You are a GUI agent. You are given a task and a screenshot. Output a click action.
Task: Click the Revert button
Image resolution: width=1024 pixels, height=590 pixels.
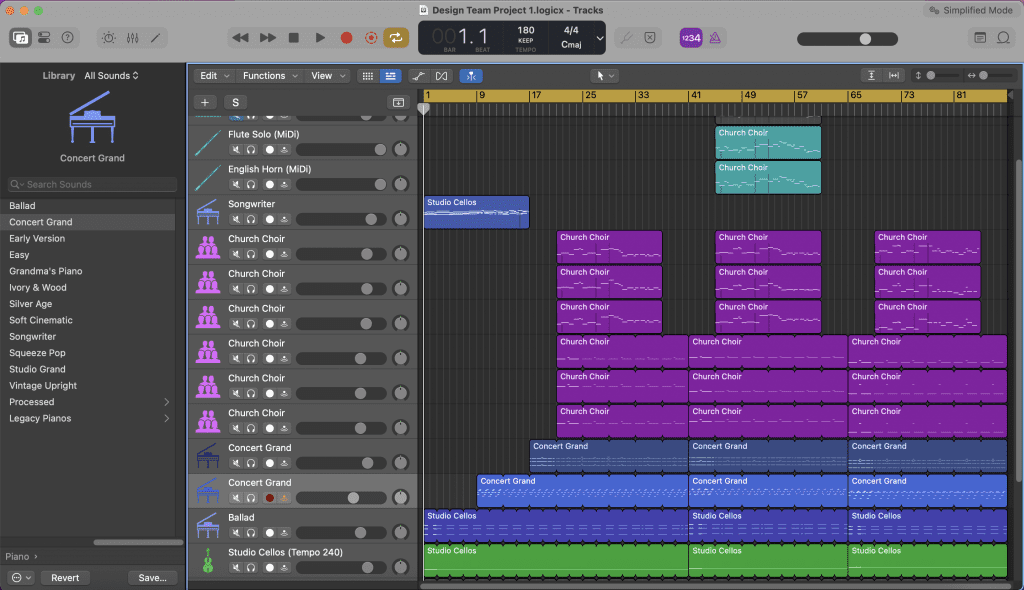point(65,577)
